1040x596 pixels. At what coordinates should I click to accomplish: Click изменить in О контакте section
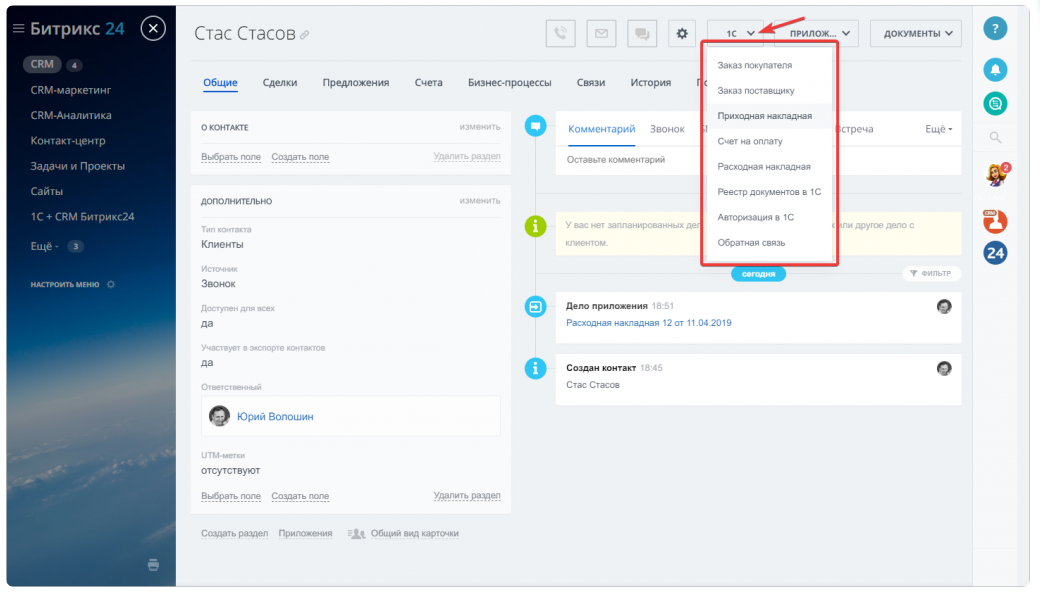coord(480,127)
